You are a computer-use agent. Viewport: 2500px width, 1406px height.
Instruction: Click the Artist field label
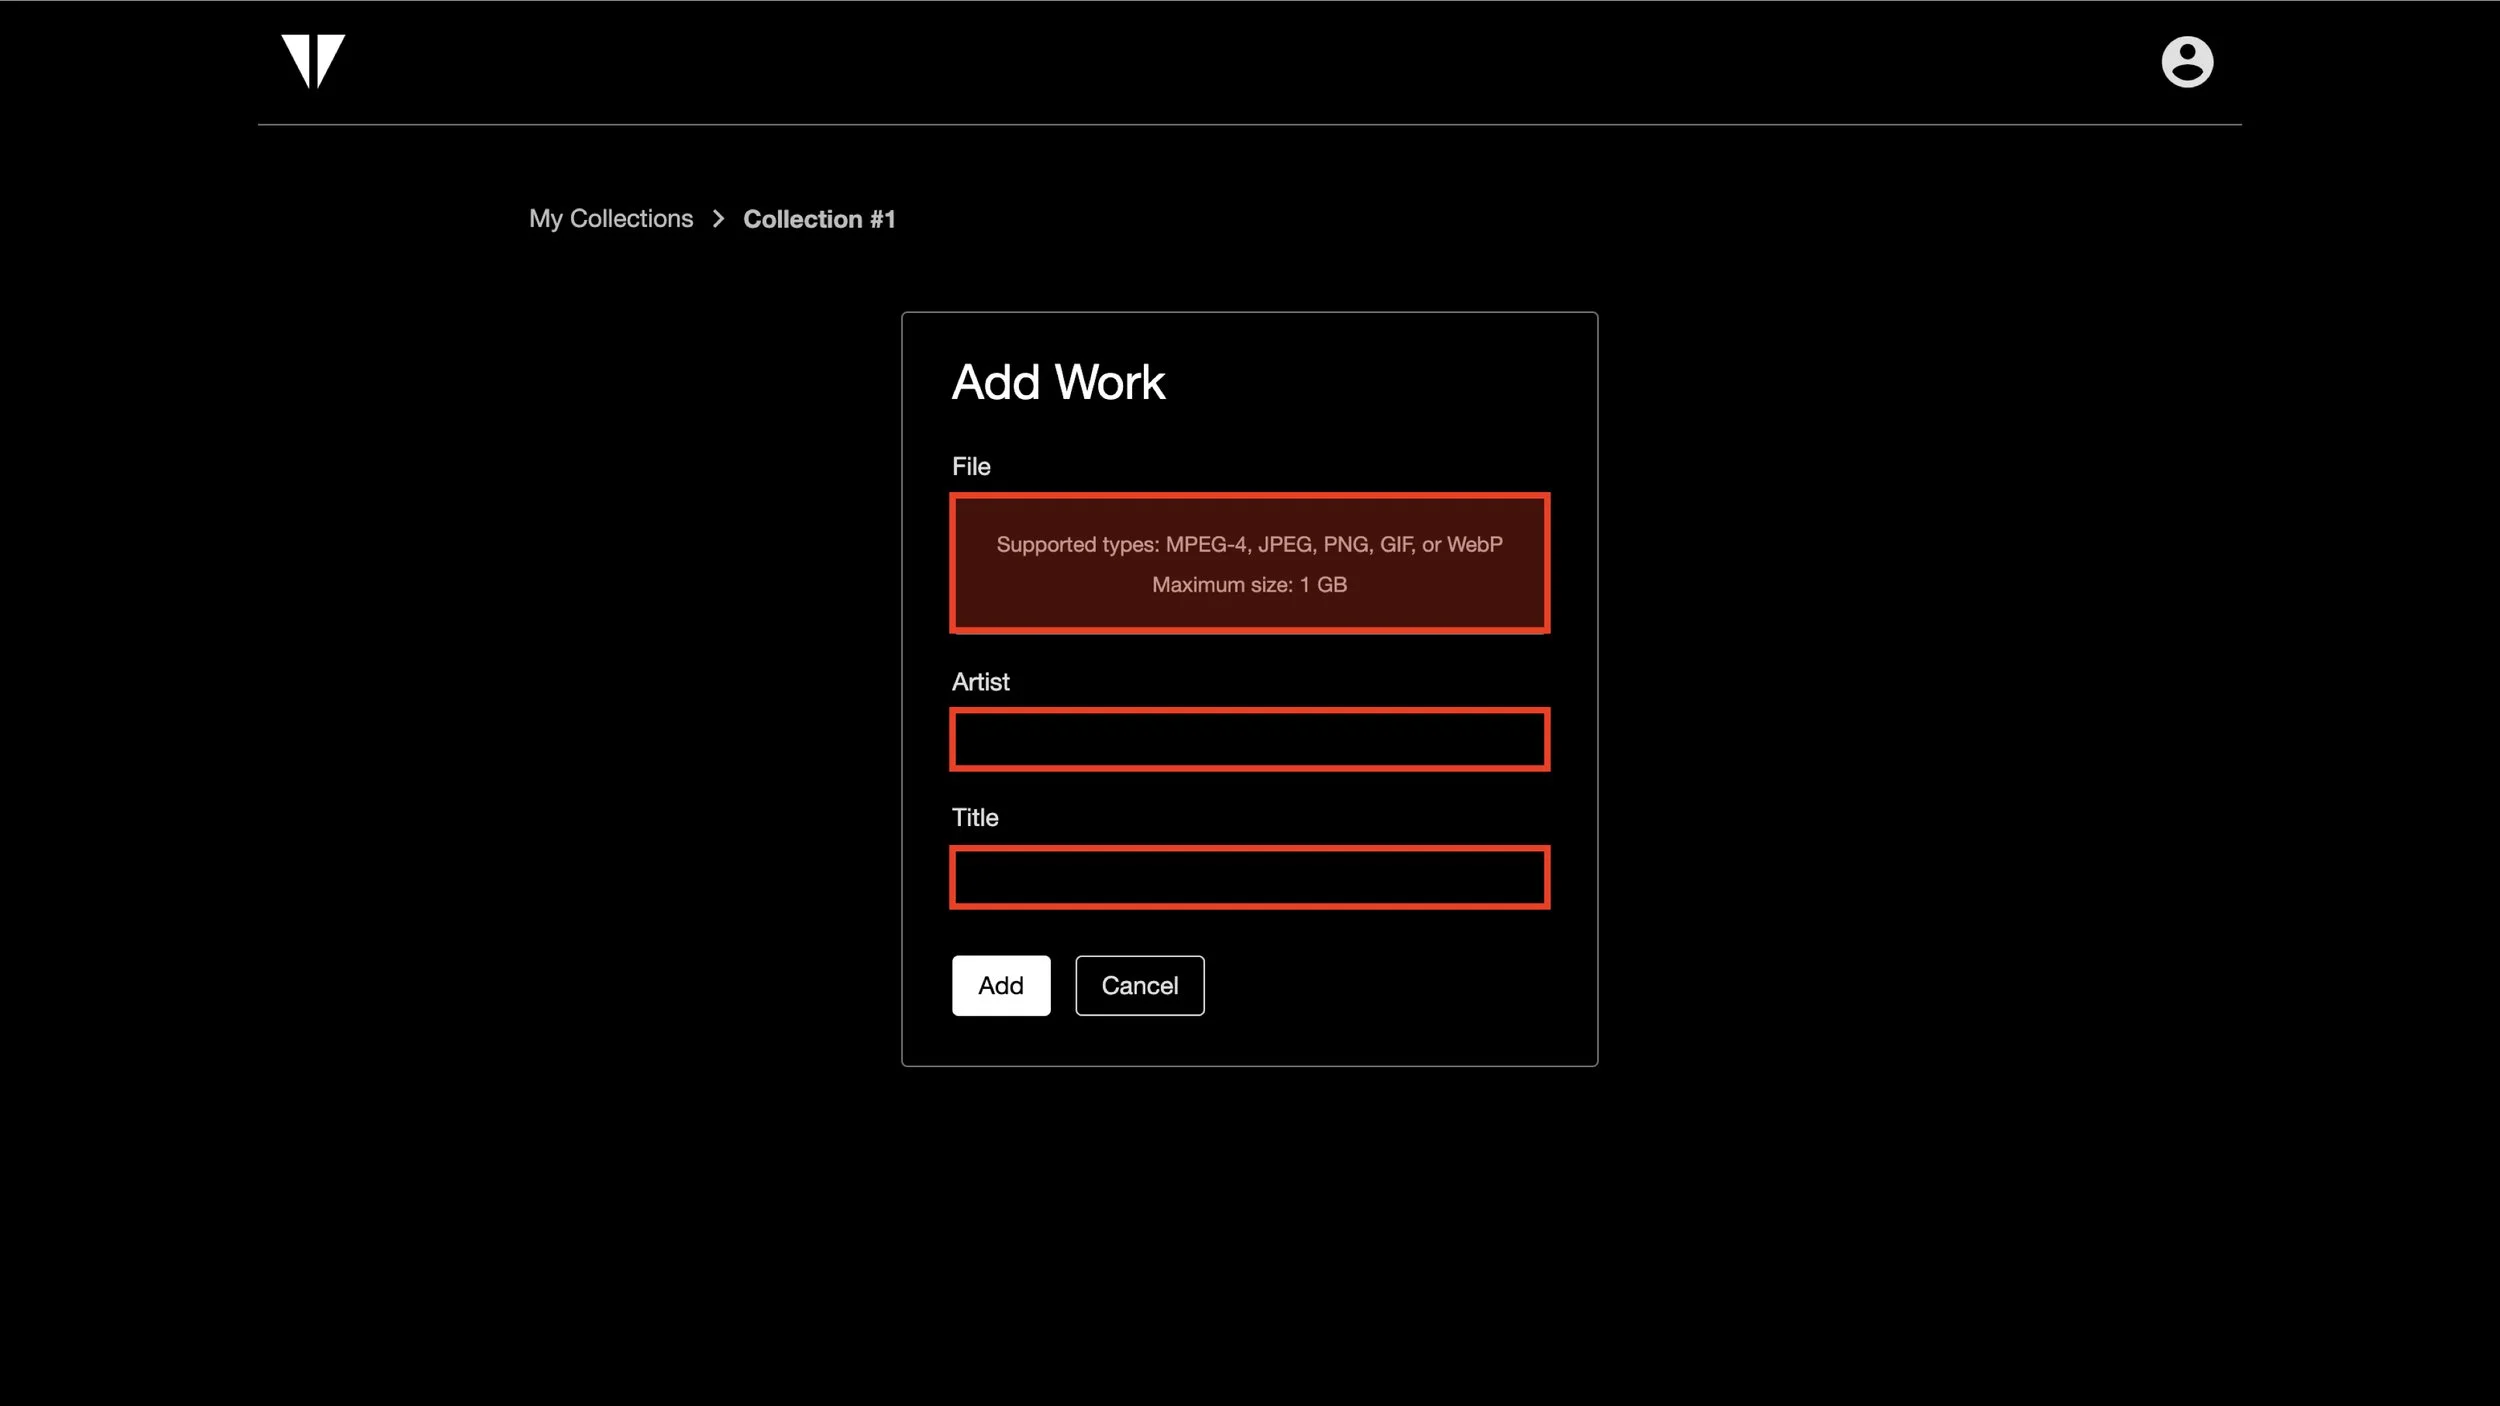(980, 682)
